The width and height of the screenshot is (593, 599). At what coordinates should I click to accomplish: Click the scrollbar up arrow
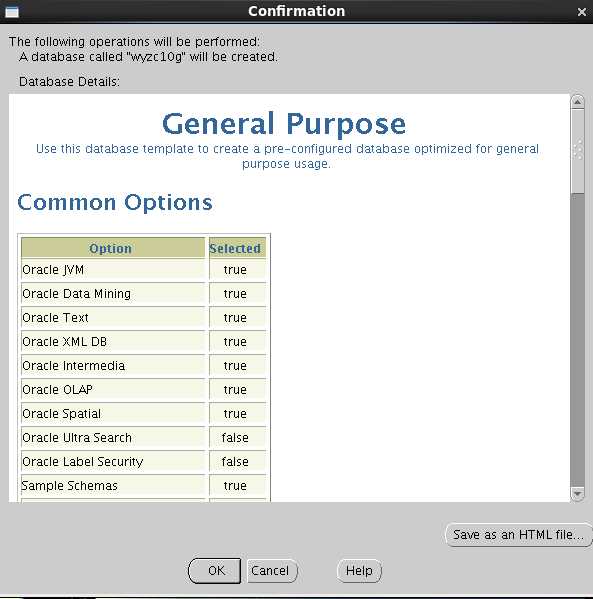[x=577, y=102]
